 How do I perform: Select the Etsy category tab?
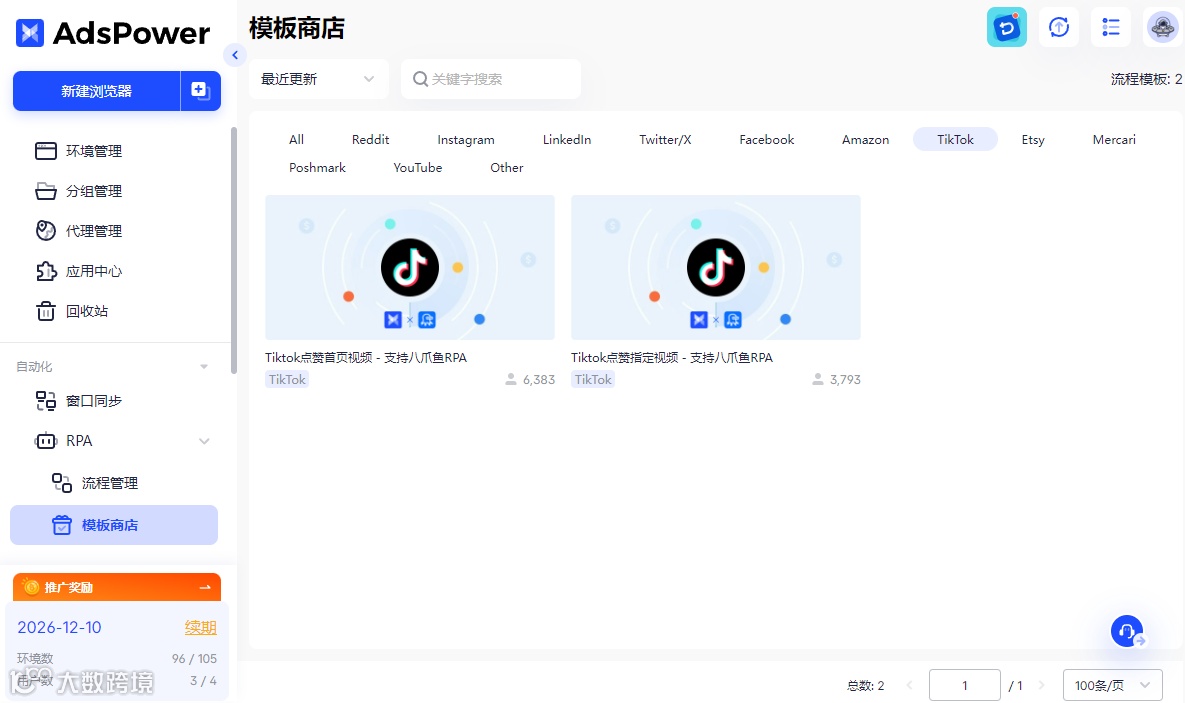(x=1033, y=140)
